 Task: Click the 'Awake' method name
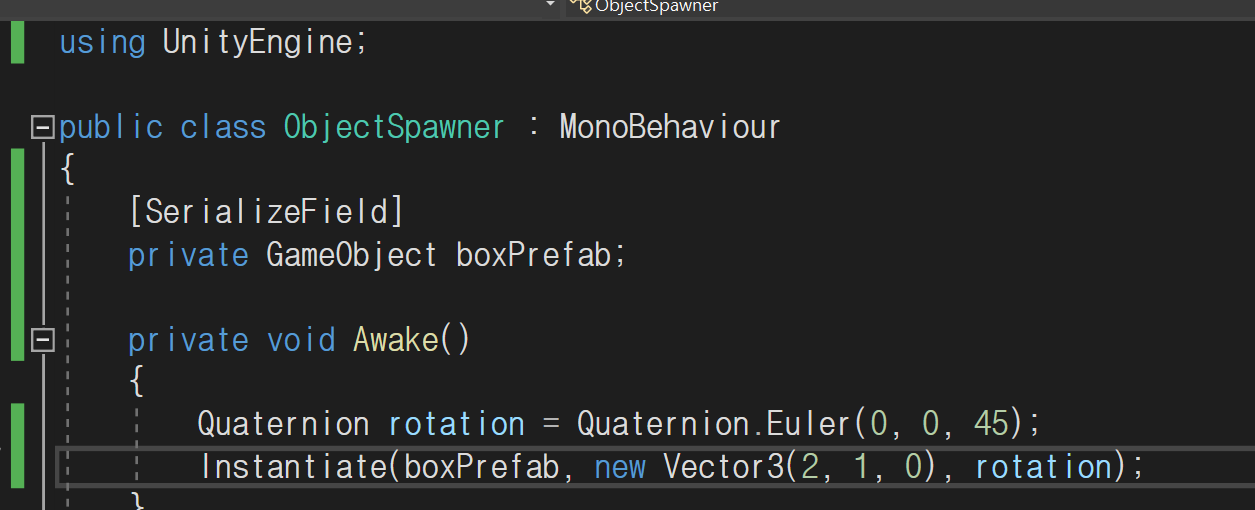pos(396,340)
